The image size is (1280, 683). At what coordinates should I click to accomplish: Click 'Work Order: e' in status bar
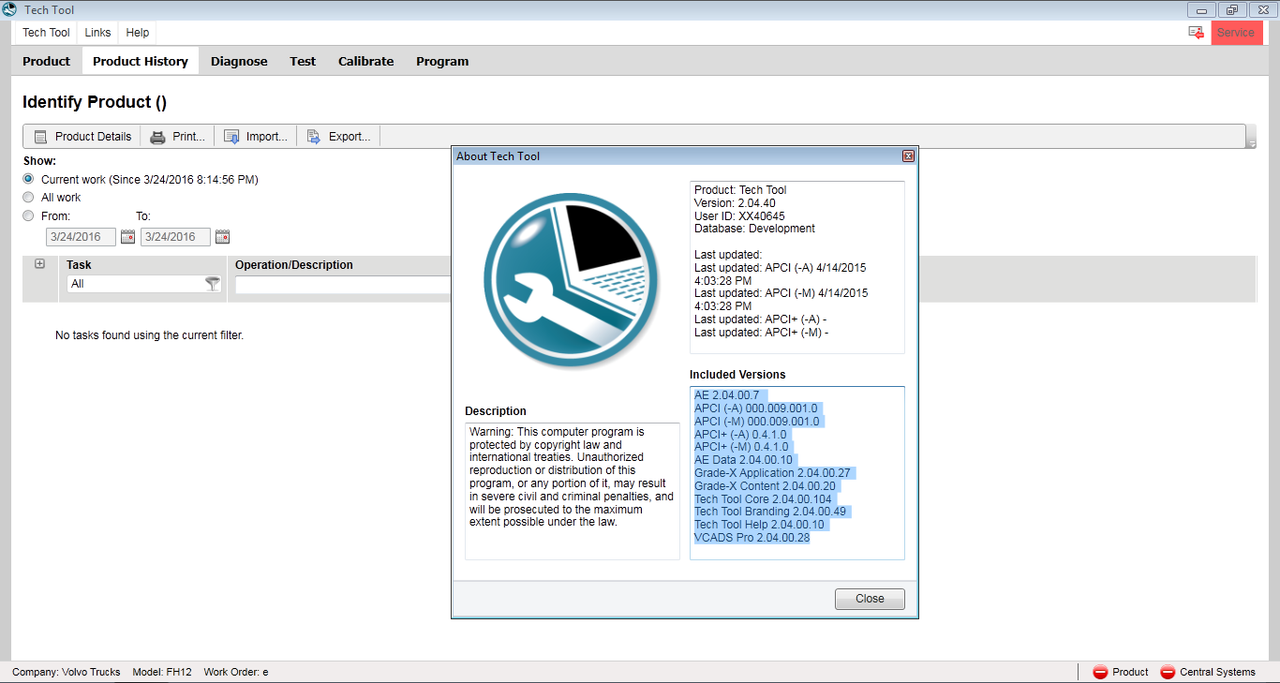tap(236, 672)
